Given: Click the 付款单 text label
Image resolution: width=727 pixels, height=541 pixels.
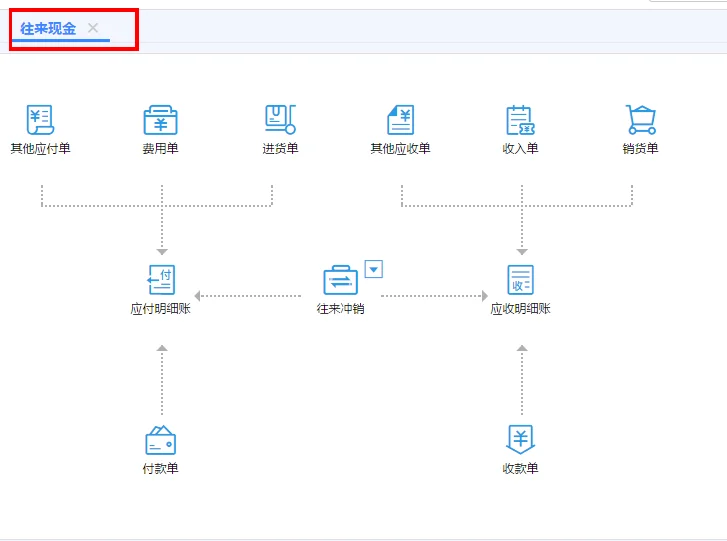Looking at the screenshot, I should tap(160, 469).
